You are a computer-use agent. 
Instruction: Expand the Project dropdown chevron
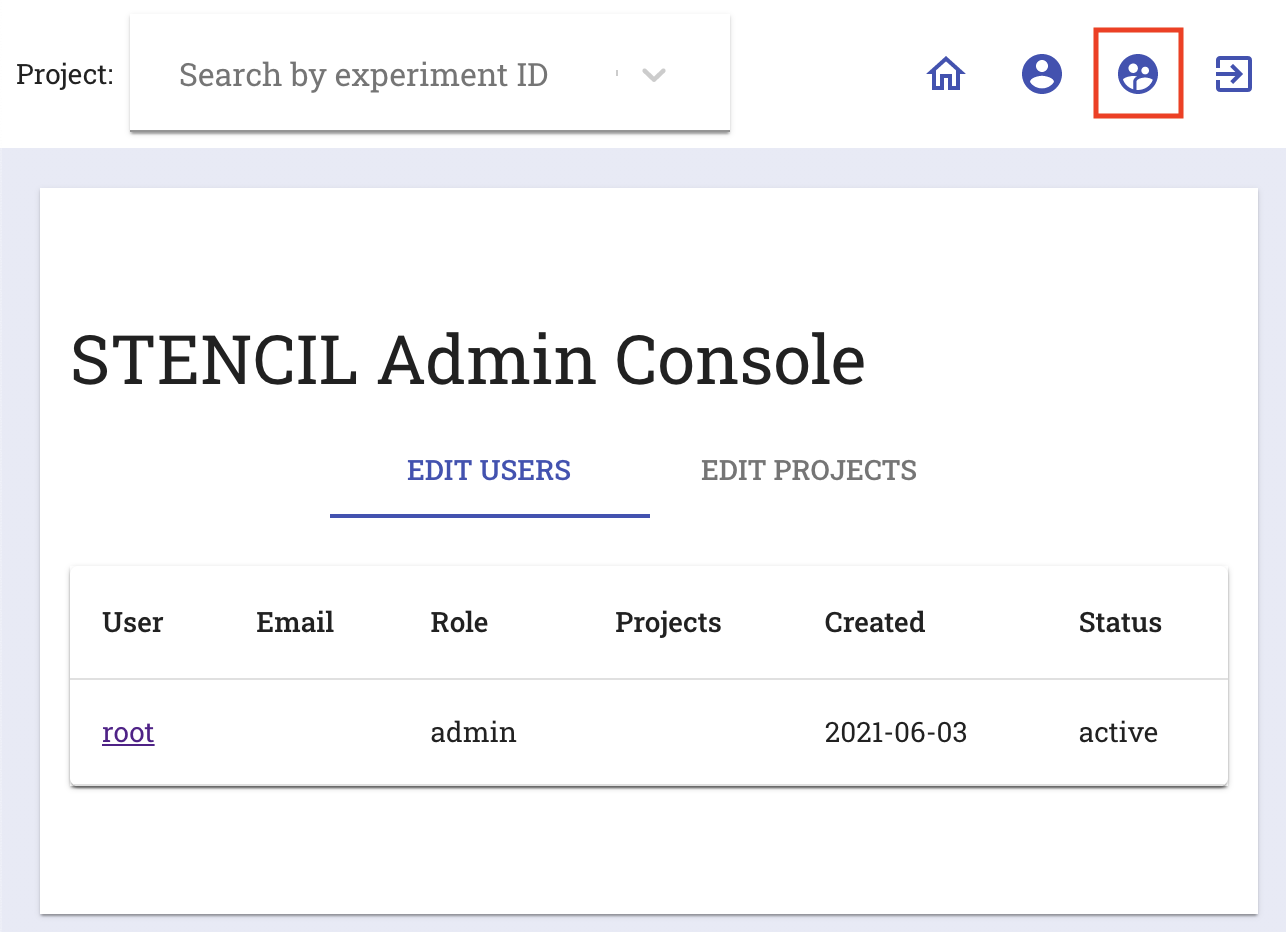(x=653, y=75)
